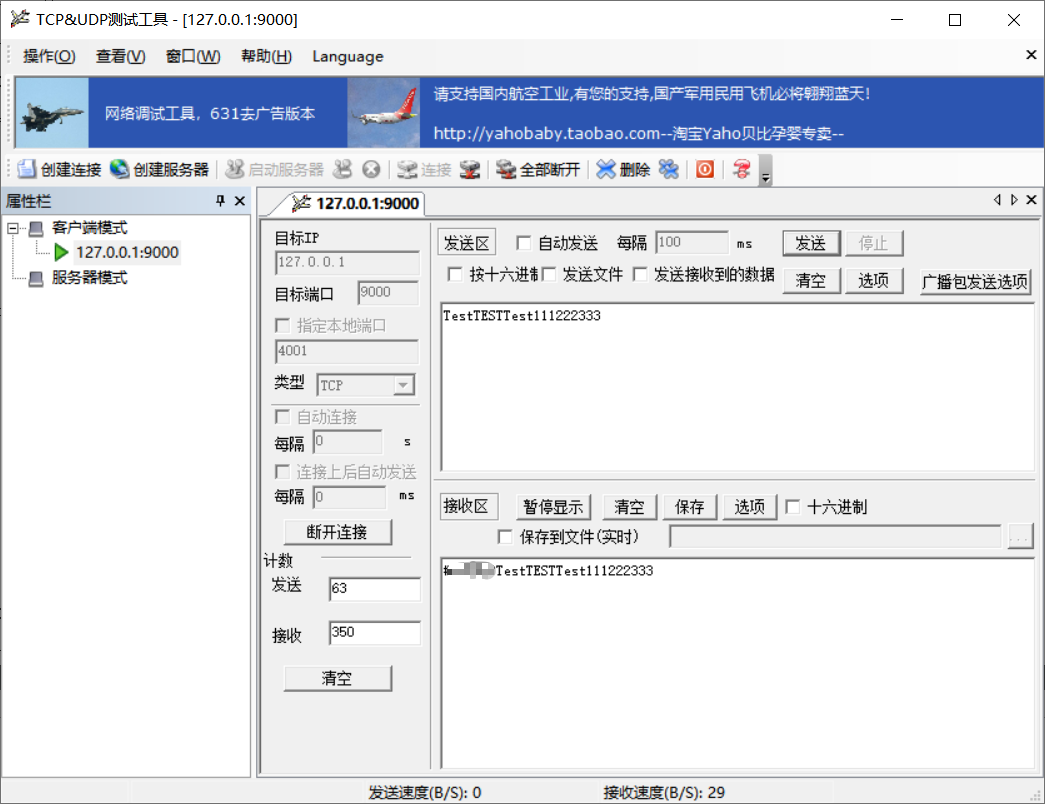
Task: Click the 创建连接 toolbar icon
Action: pyautogui.click(x=26, y=169)
